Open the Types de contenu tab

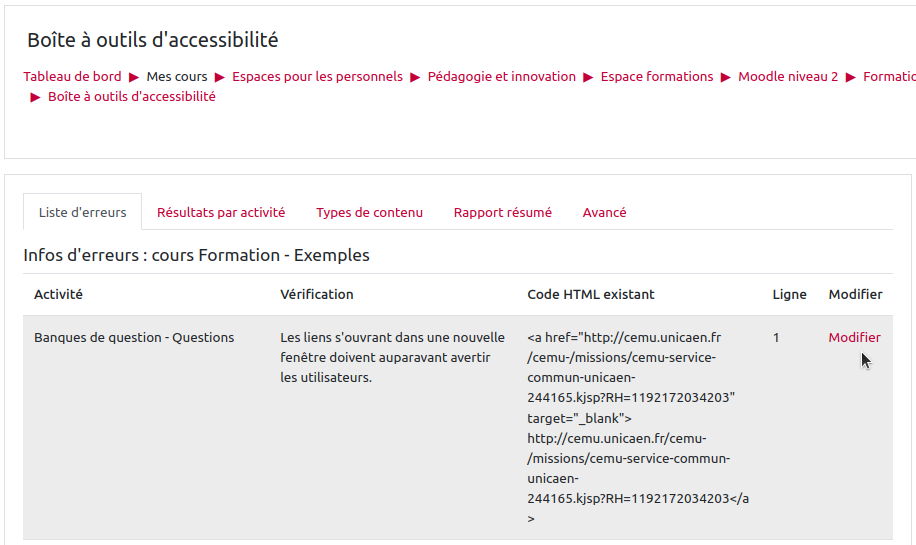(369, 212)
